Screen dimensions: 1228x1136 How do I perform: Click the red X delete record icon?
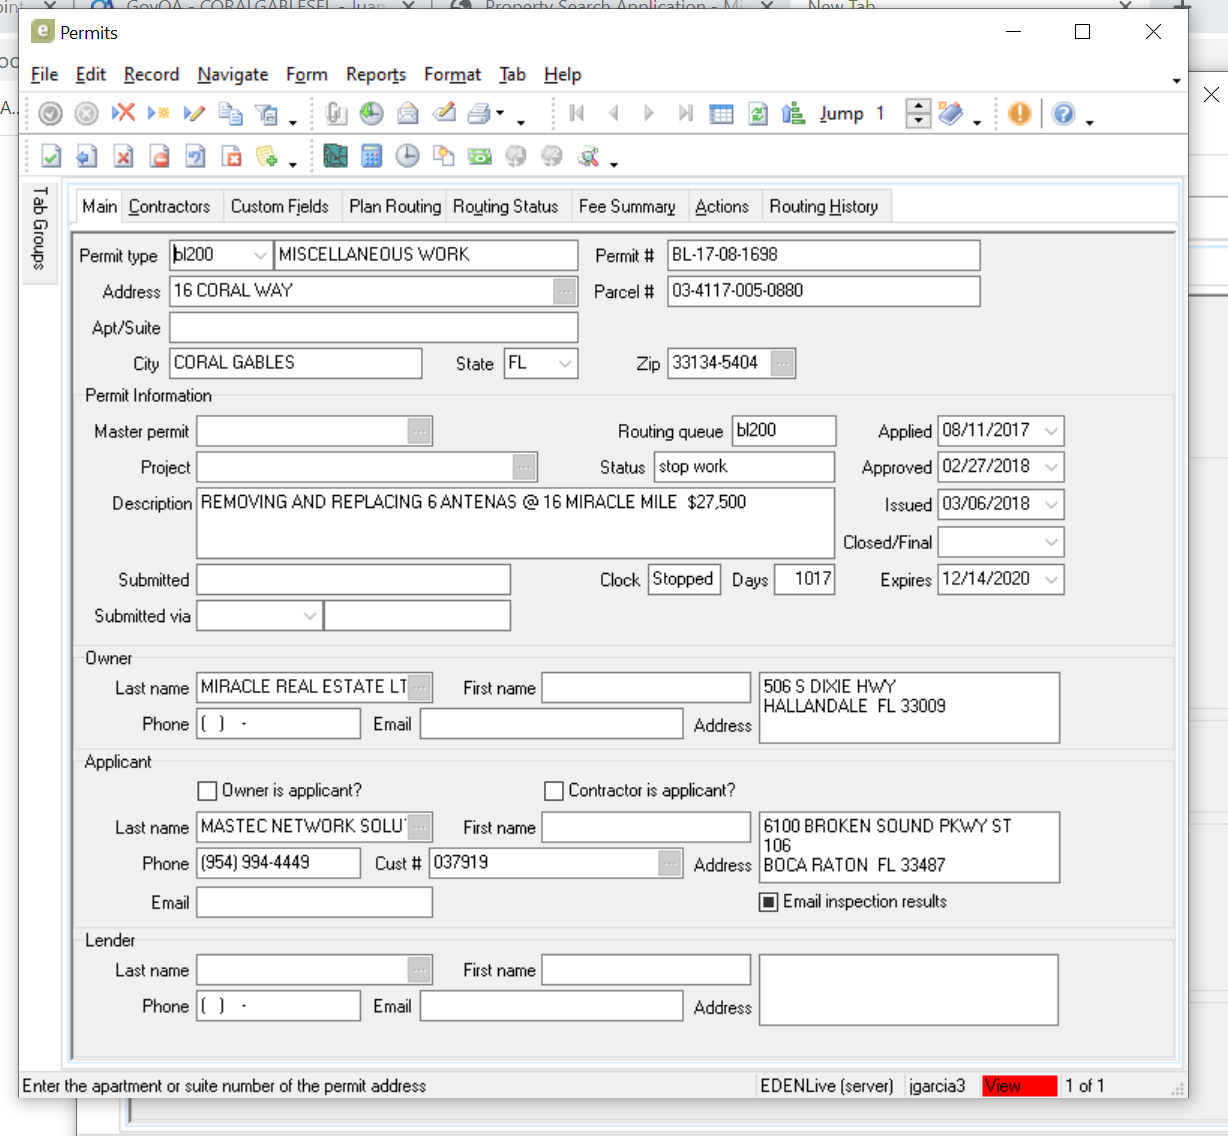(x=123, y=113)
